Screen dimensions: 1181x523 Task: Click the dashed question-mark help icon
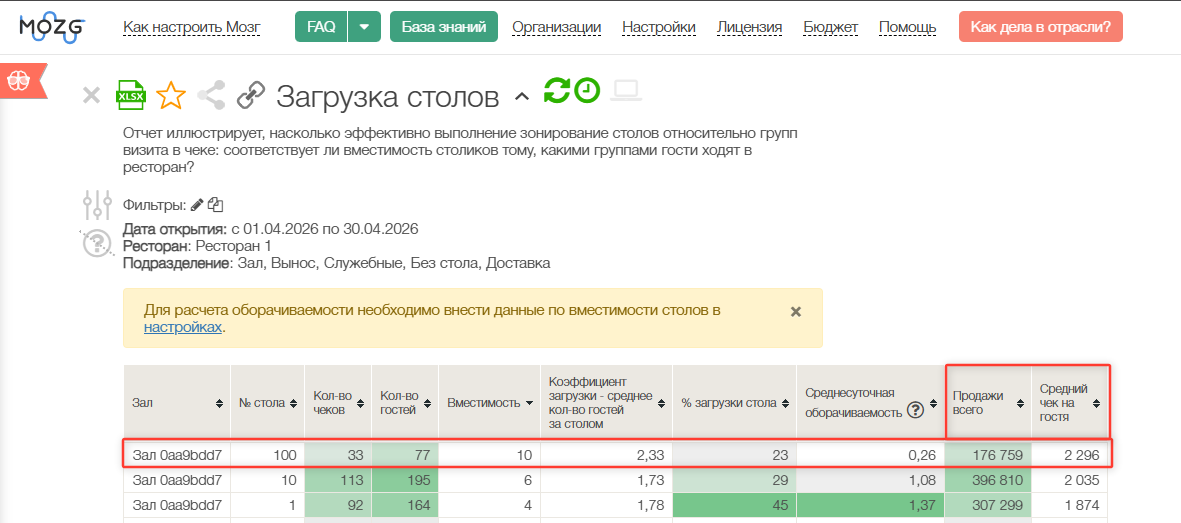[97, 243]
